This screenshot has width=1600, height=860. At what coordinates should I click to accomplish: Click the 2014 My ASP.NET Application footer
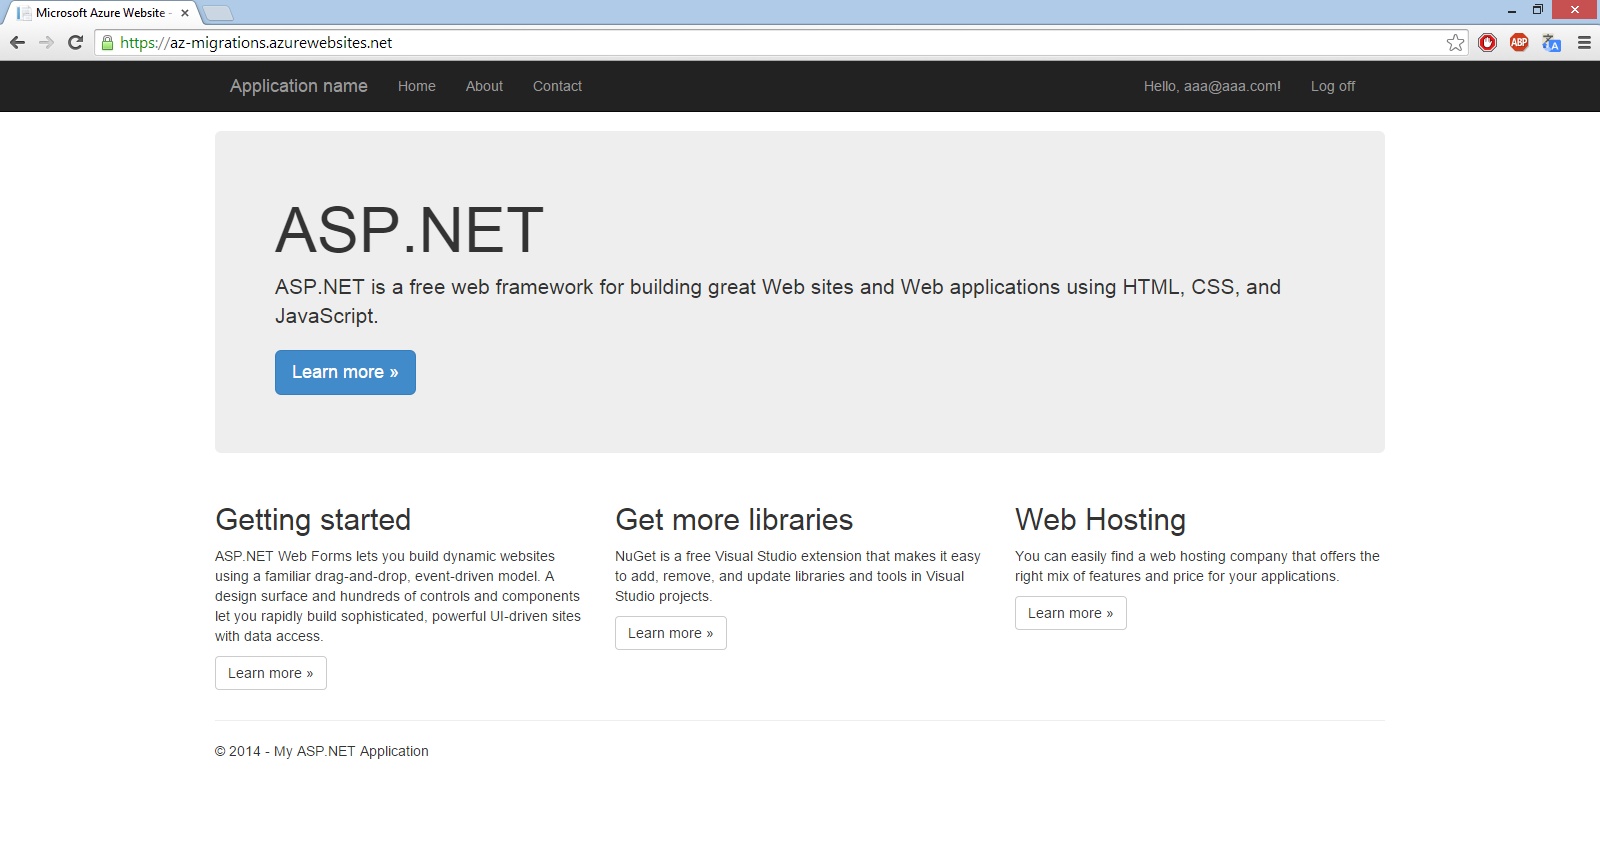click(x=321, y=751)
